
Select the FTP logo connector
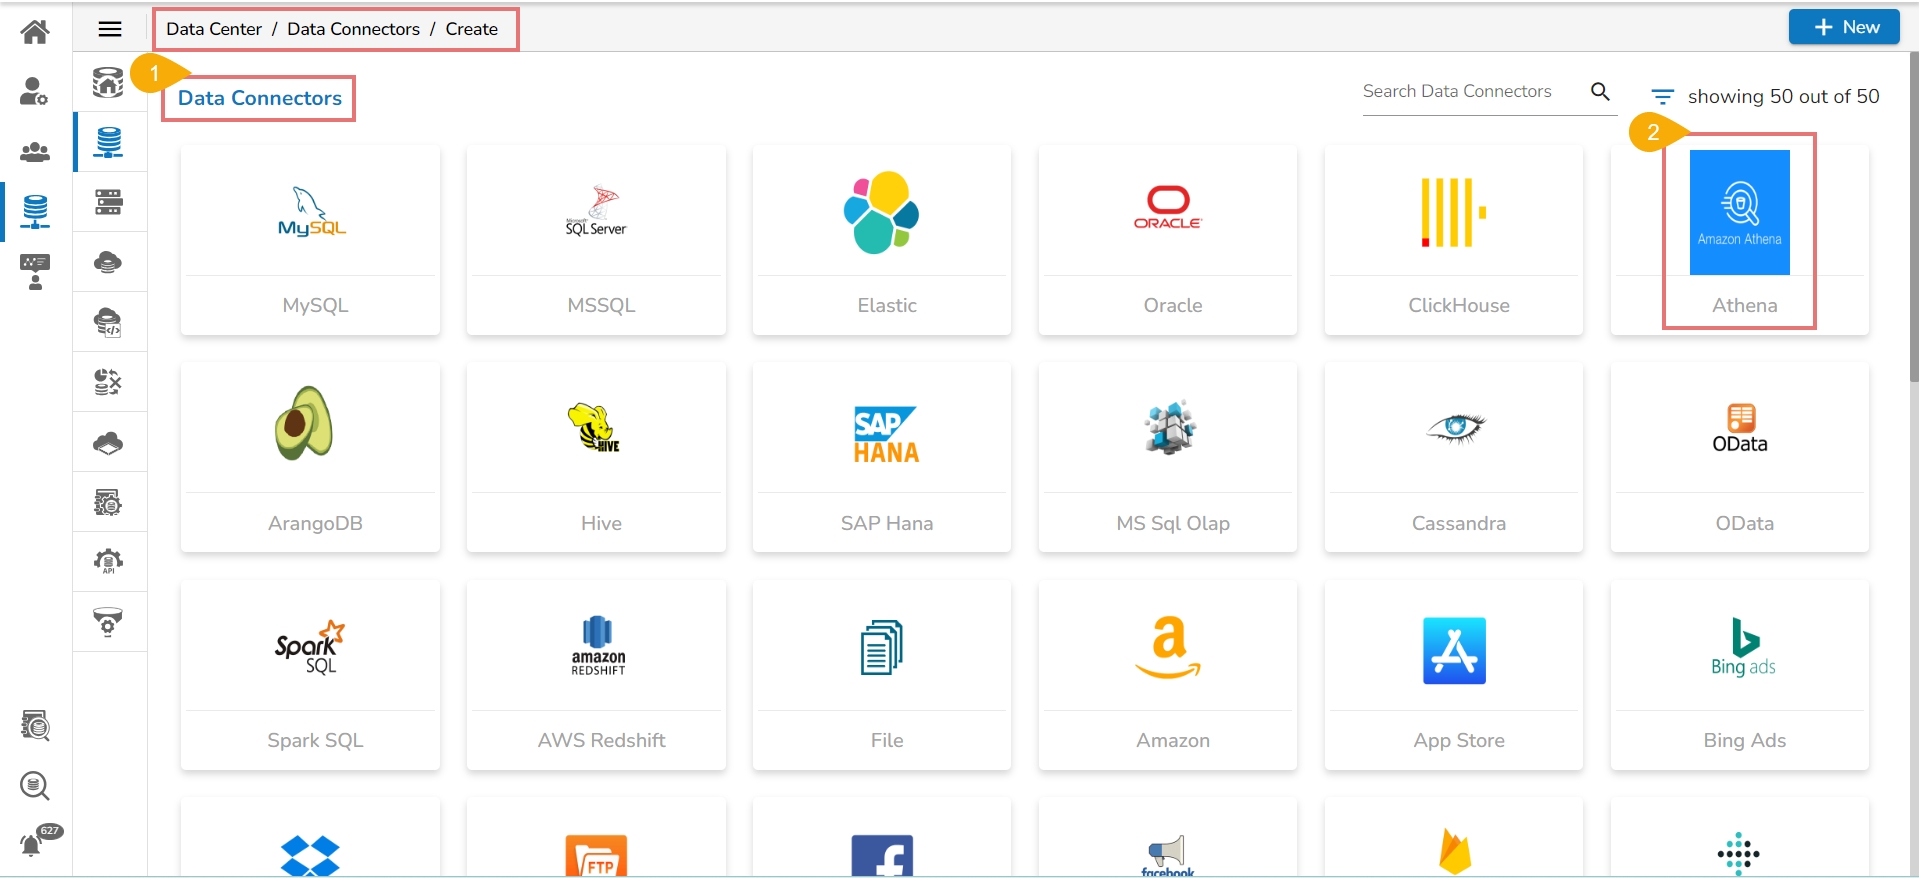[596, 838]
